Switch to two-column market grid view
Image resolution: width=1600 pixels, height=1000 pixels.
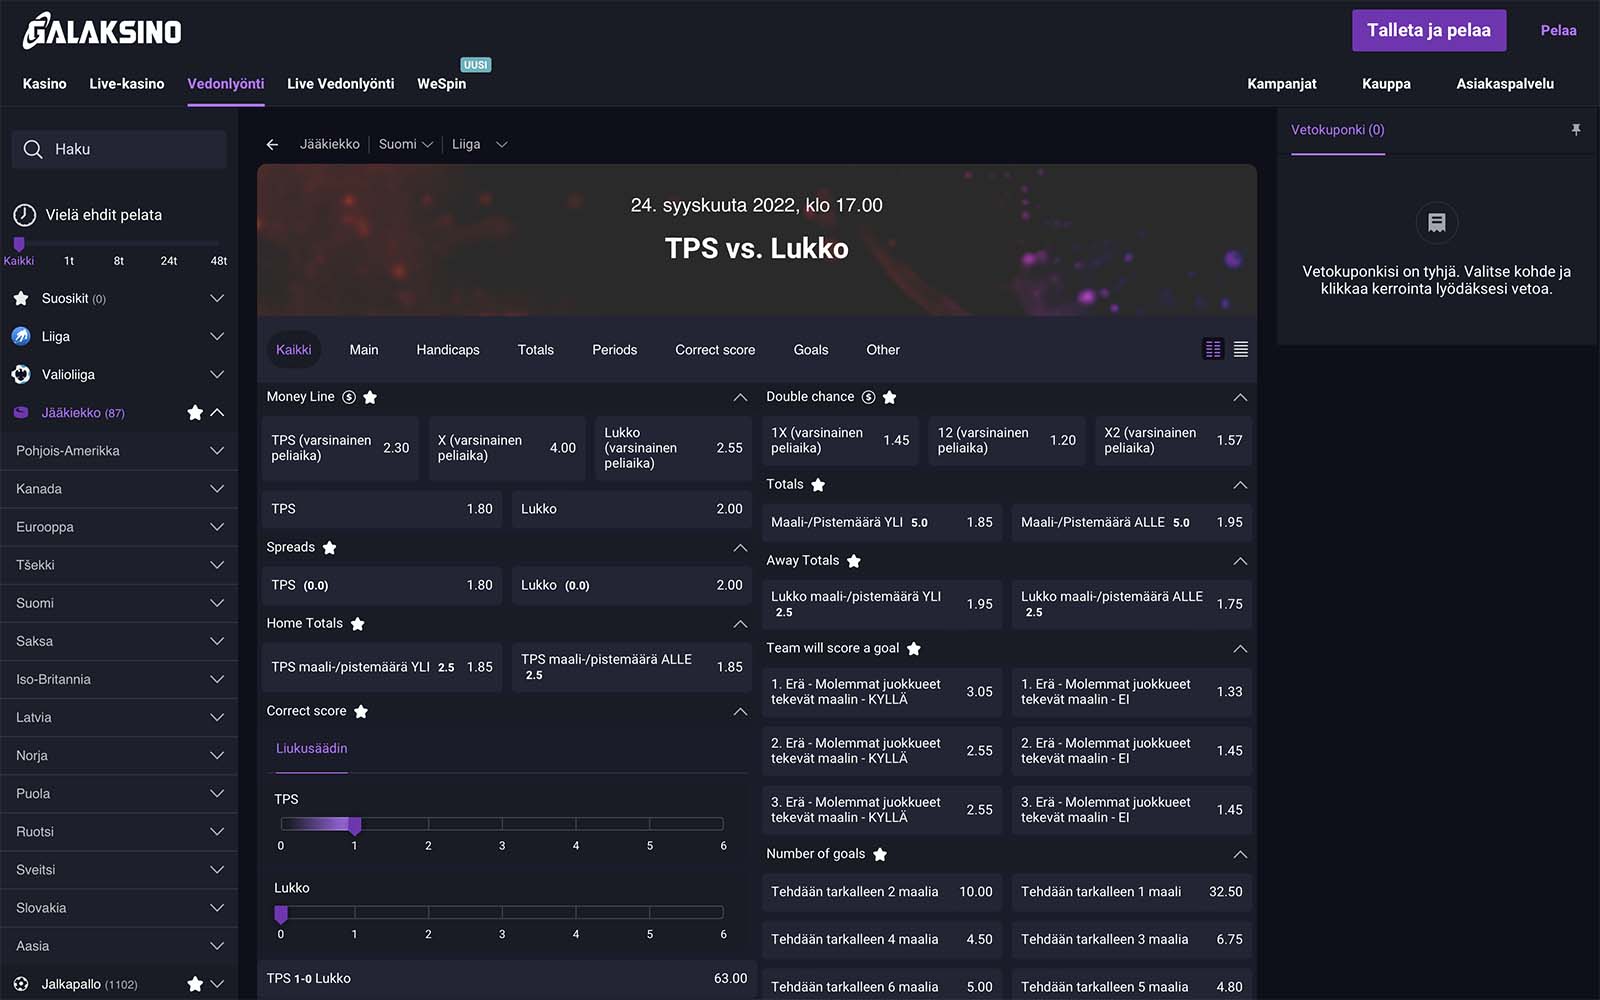(x=1213, y=349)
